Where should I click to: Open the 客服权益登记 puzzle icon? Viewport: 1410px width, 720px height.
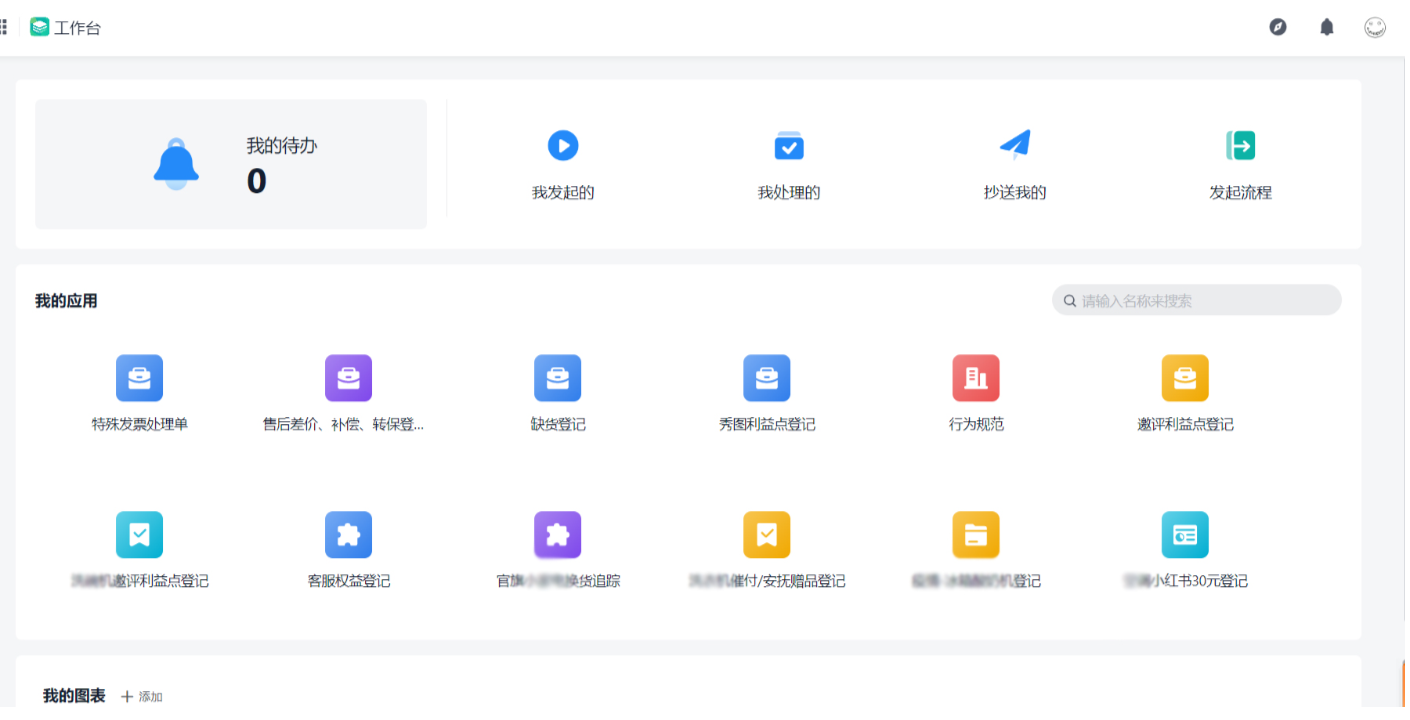348,535
